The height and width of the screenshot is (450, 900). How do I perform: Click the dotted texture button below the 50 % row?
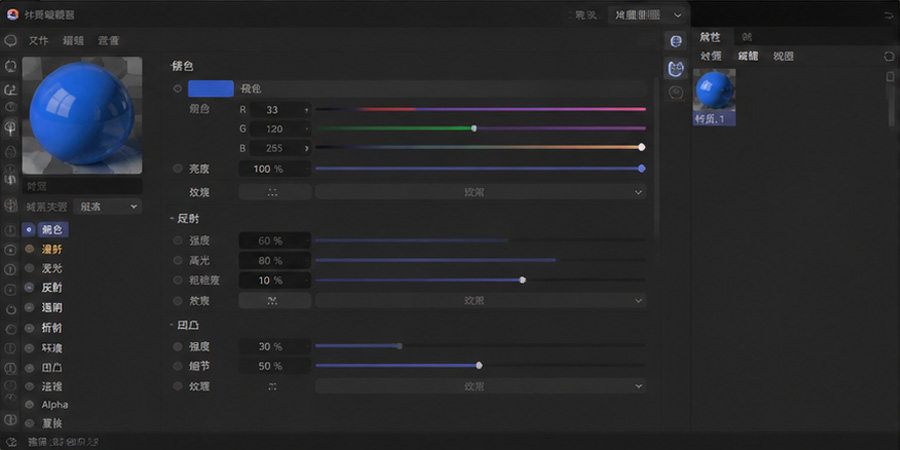coord(274,386)
